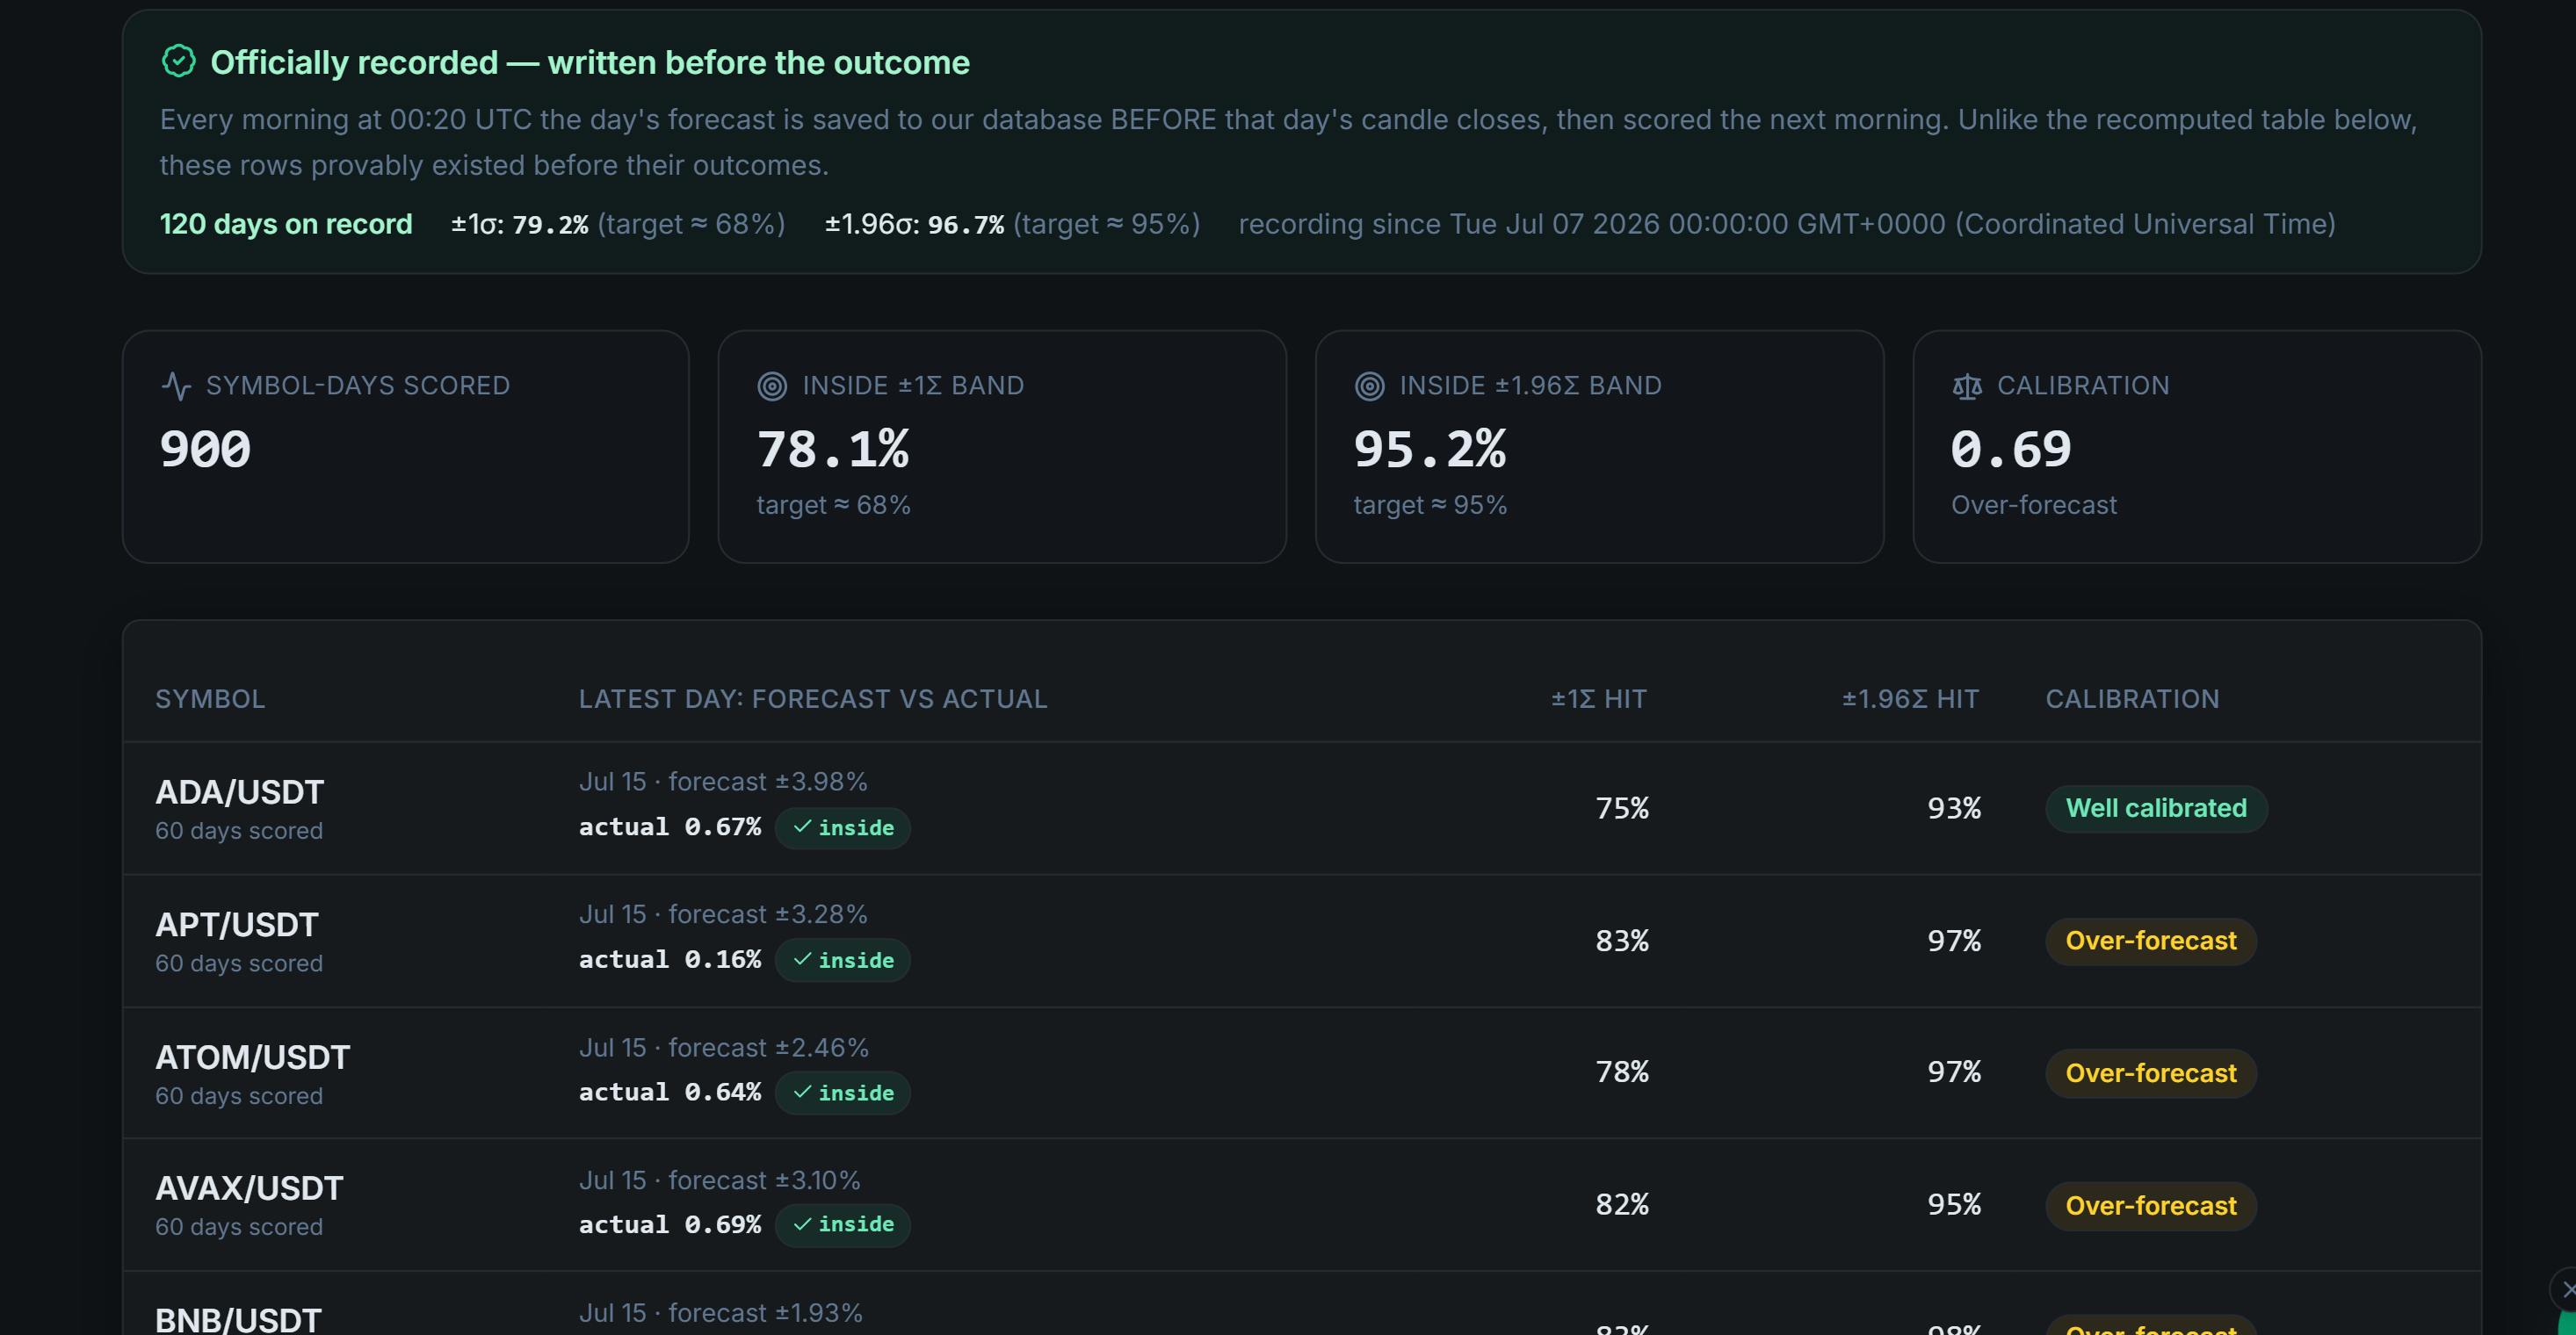Click the "Jul 15 · forecast ±3.98%" text
The height and width of the screenshot is (1335, 2576).
[723, 781]
